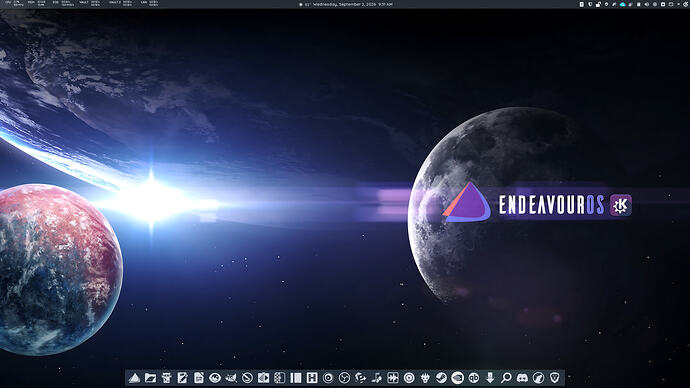Launch the pencil text editor icon in dock

click(182, 377)
